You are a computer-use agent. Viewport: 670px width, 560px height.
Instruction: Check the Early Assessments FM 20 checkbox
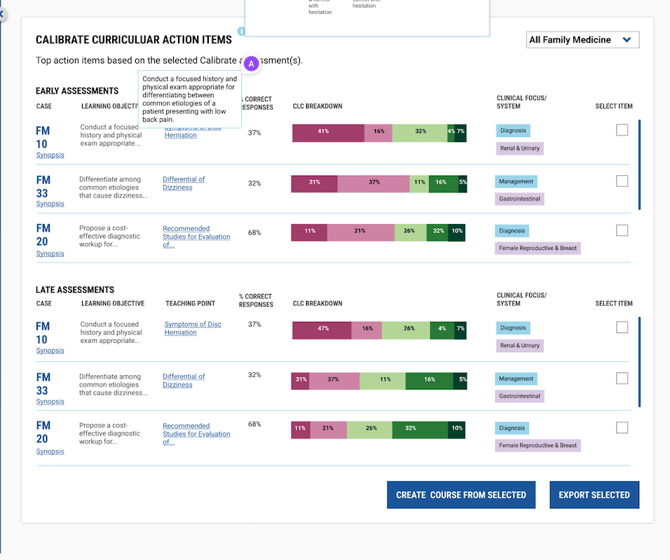622,230
